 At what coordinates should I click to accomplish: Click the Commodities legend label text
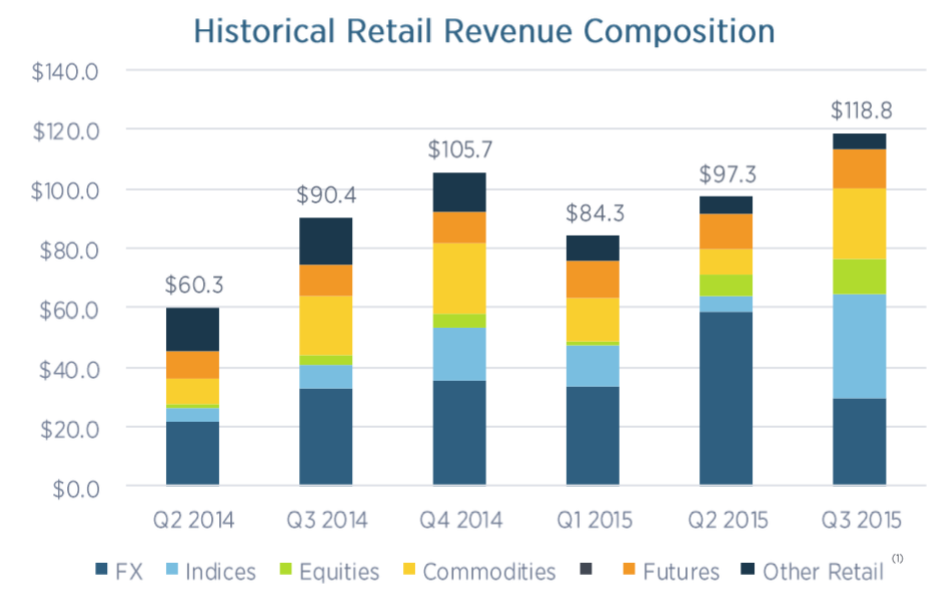pyautogui.click(x=489, y=572)
